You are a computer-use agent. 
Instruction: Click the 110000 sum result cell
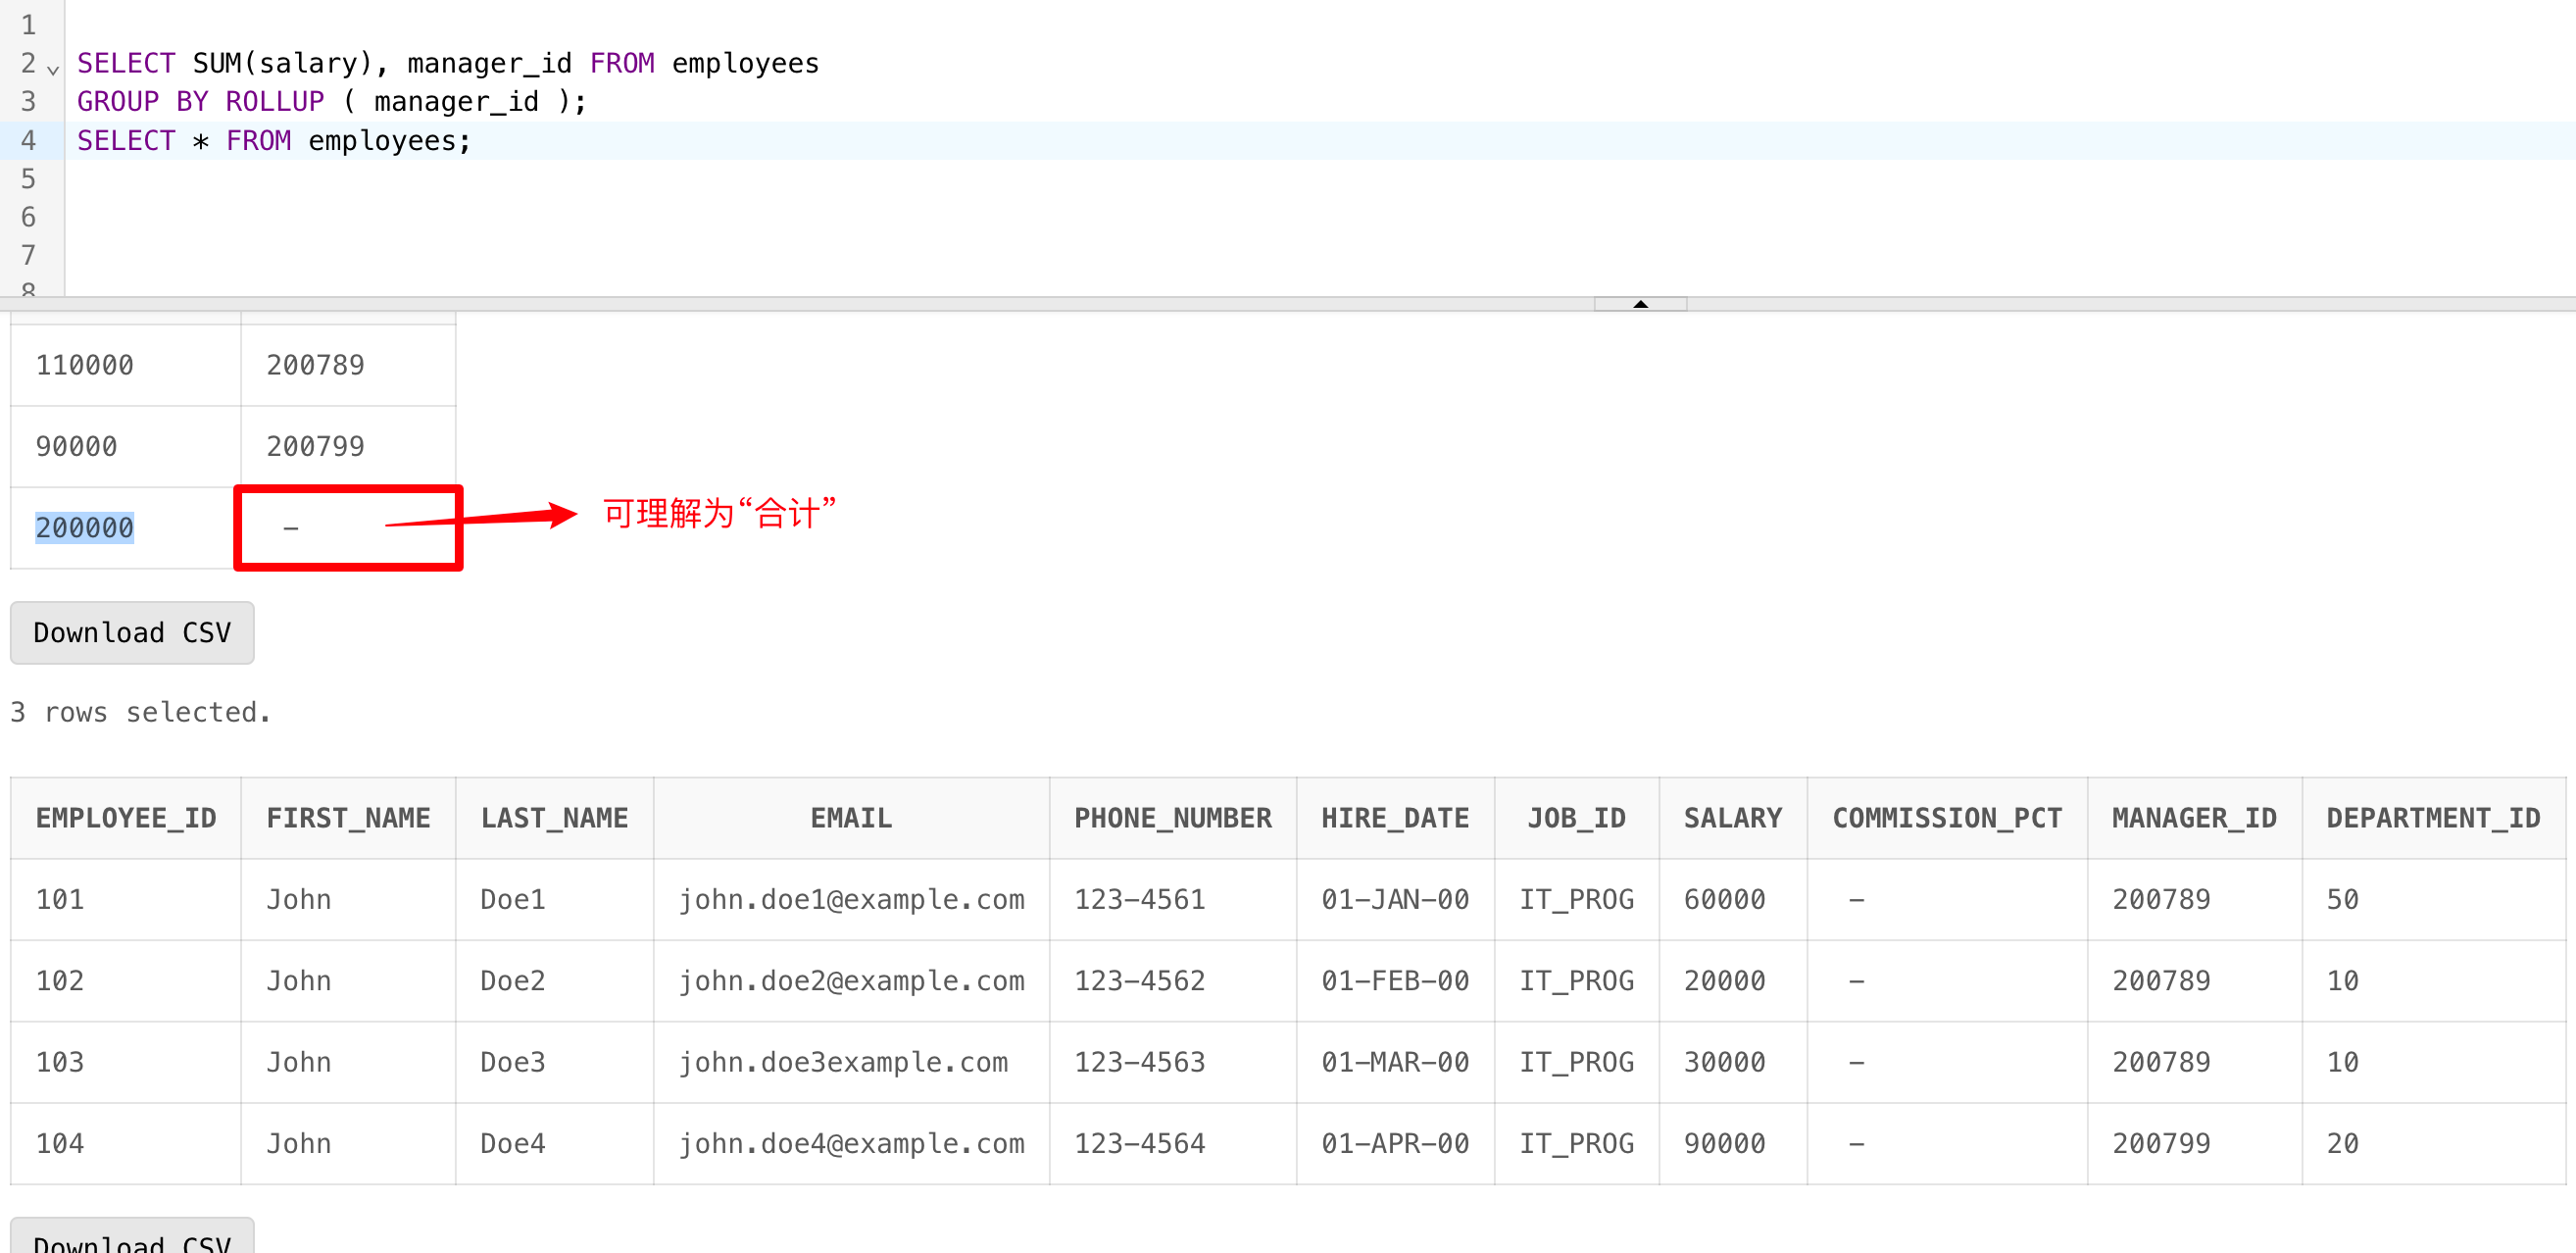click(85, 365)
